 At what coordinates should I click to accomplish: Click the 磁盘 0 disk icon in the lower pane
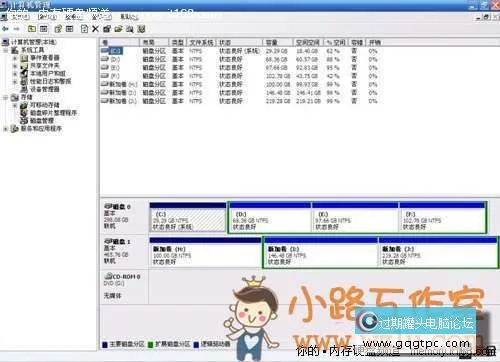[x=108, y=206]
